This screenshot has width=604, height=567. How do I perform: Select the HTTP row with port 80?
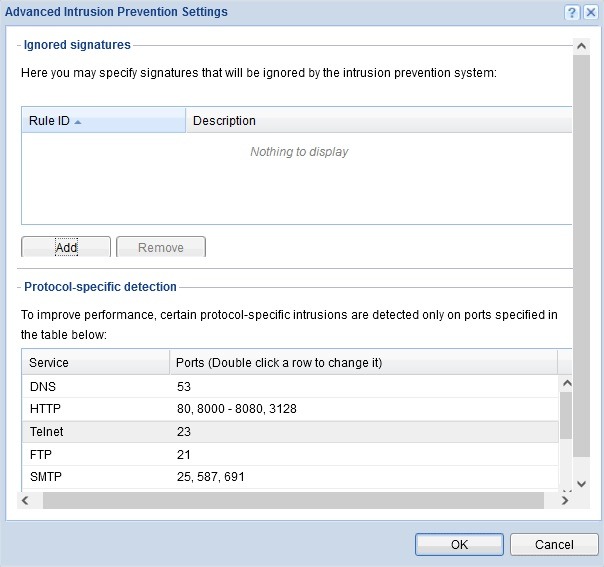coord(289,409)
